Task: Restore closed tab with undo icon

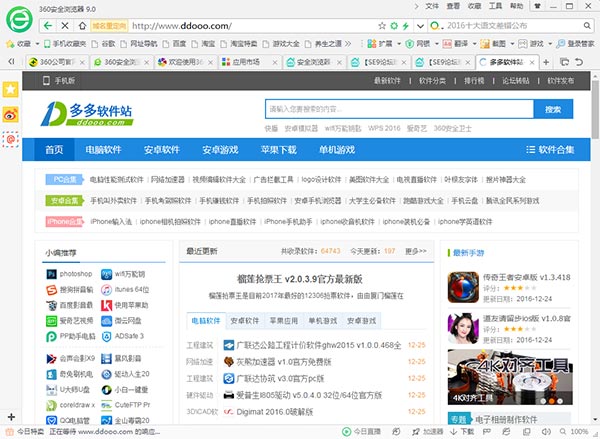Action: [579, 62]
